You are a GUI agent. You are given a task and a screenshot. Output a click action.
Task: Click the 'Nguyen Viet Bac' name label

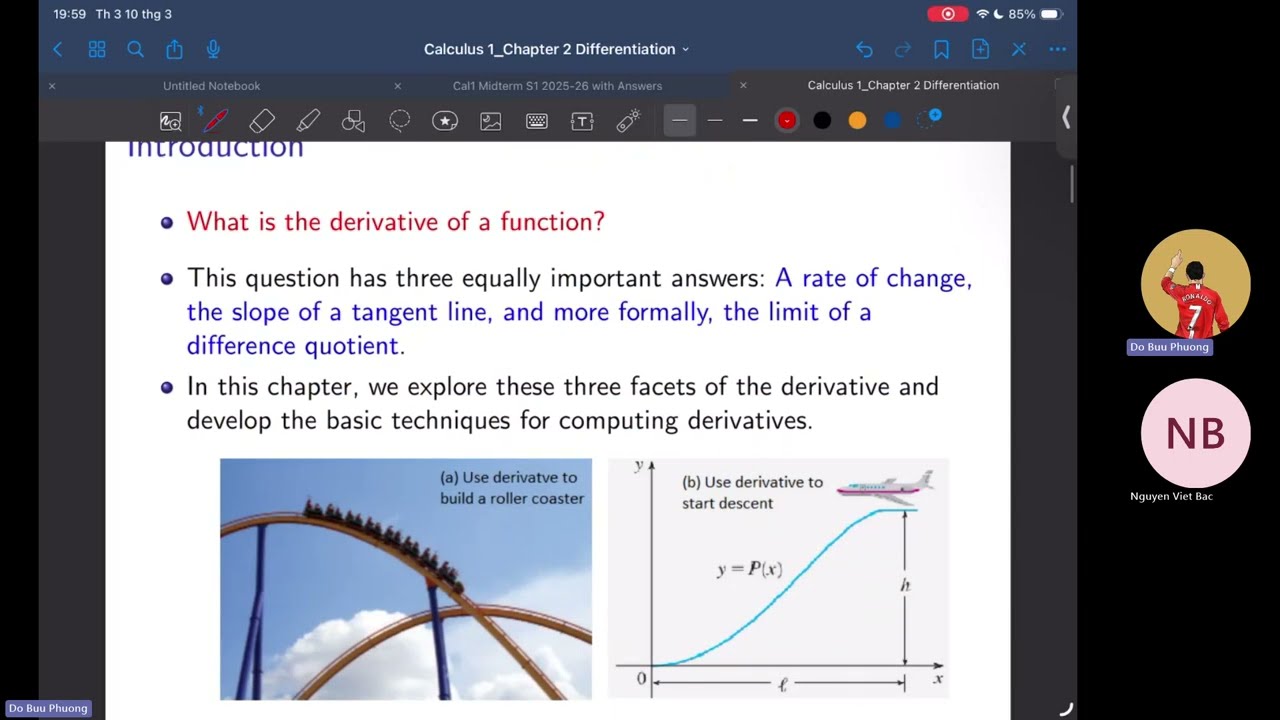point(1171,497)
